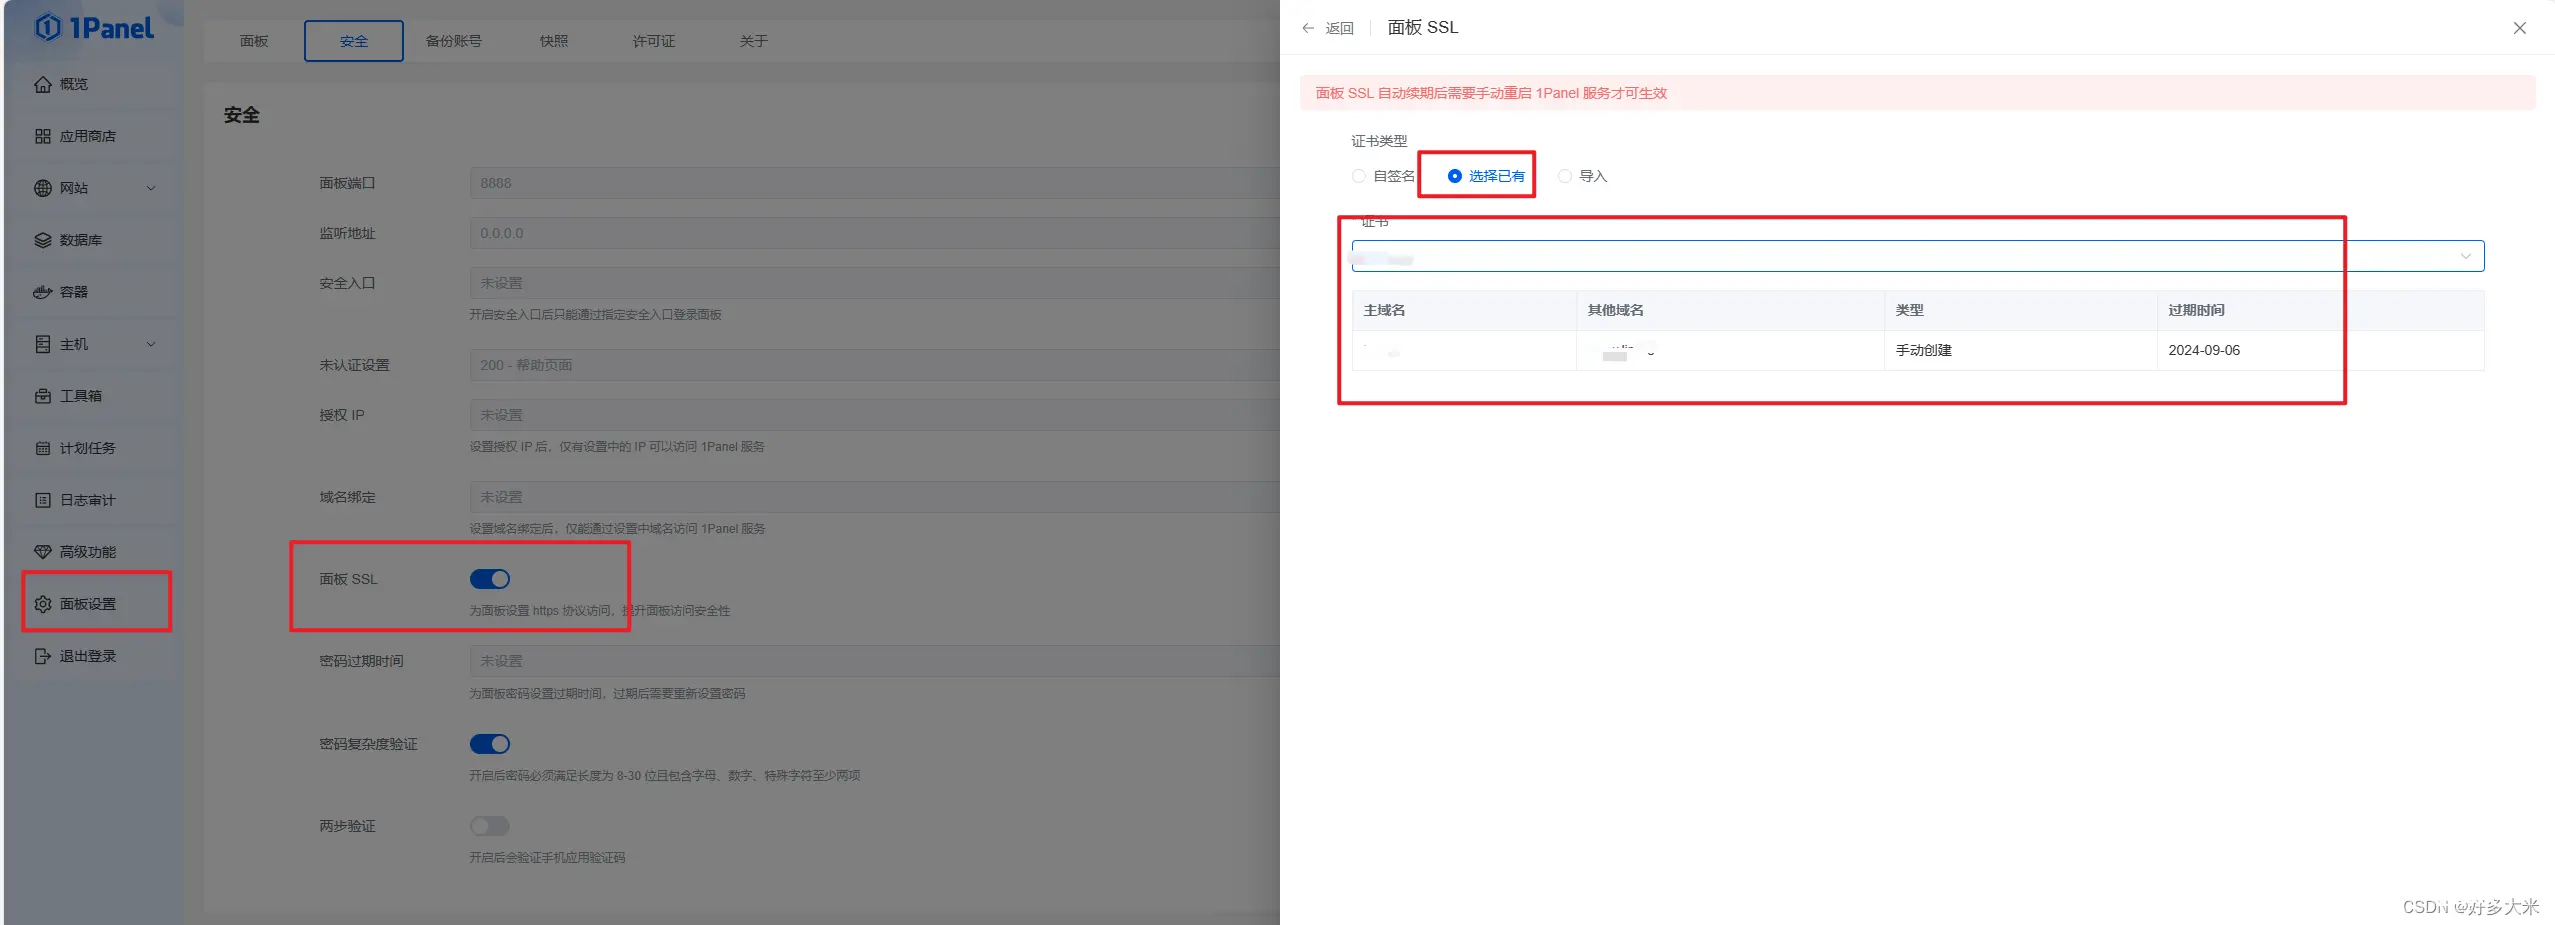Viewport: 2555px width, 925px height.
Task: Close the 面板 SSL drawer
Action: pos(2520,28)
